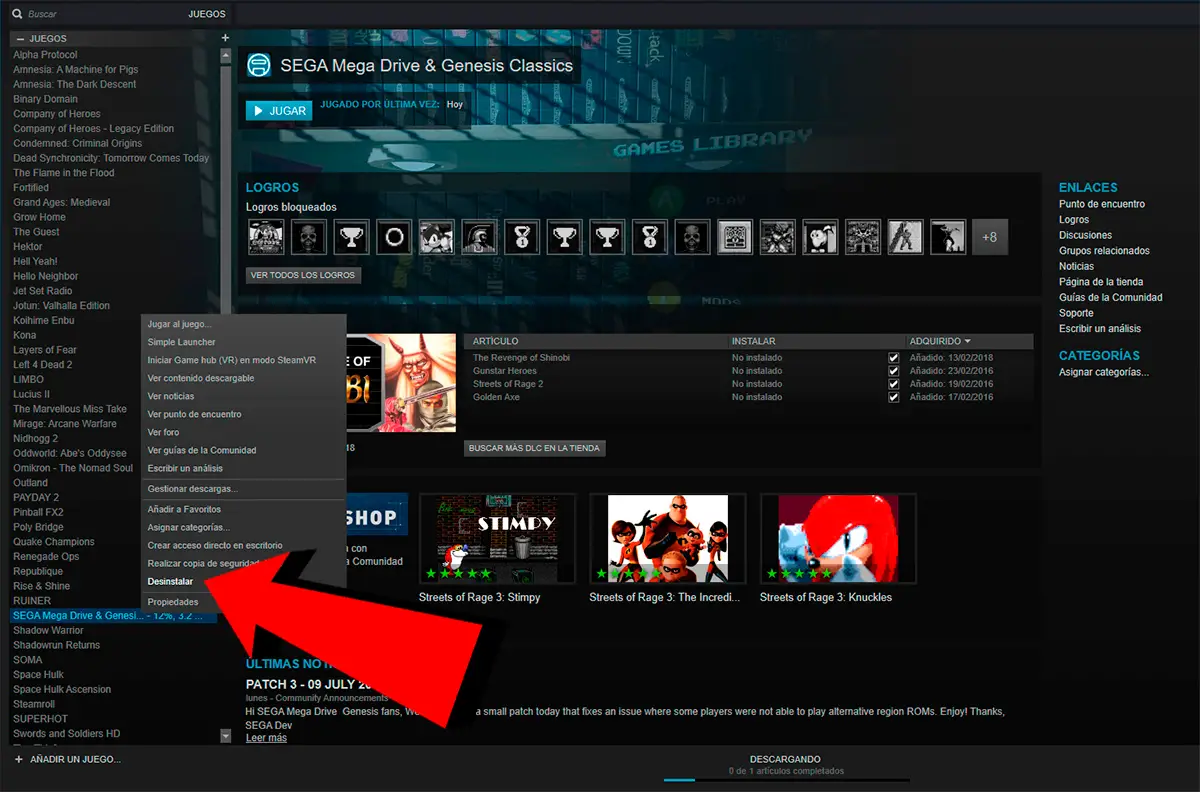
Task: Open the Logros link under ENLACES
Action: pyautogui.click(x=1074, y=219)
